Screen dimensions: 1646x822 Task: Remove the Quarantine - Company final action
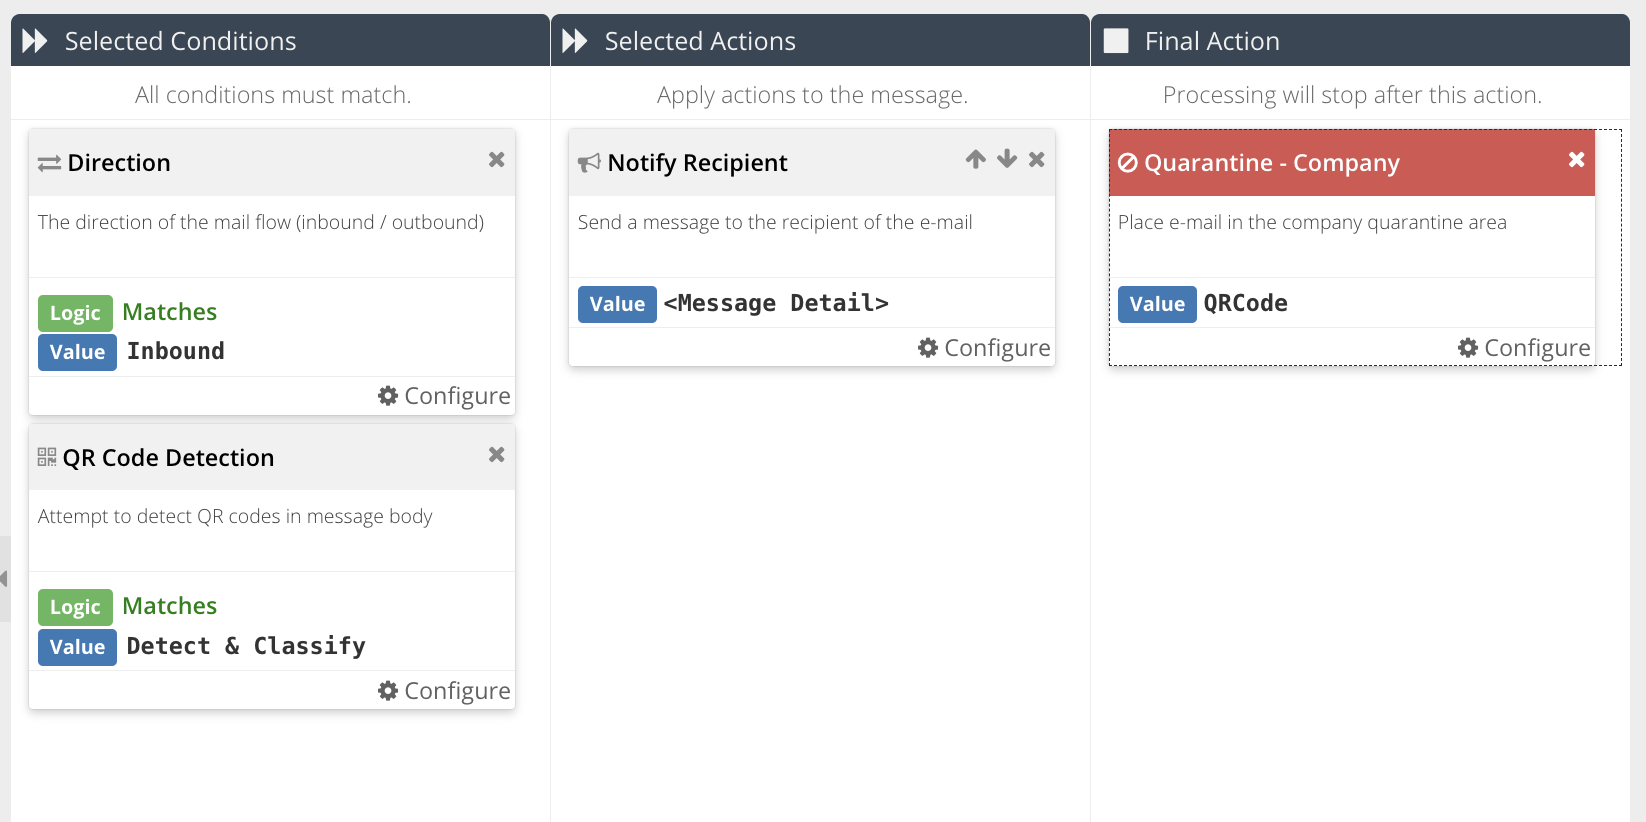click(1577, 160)
